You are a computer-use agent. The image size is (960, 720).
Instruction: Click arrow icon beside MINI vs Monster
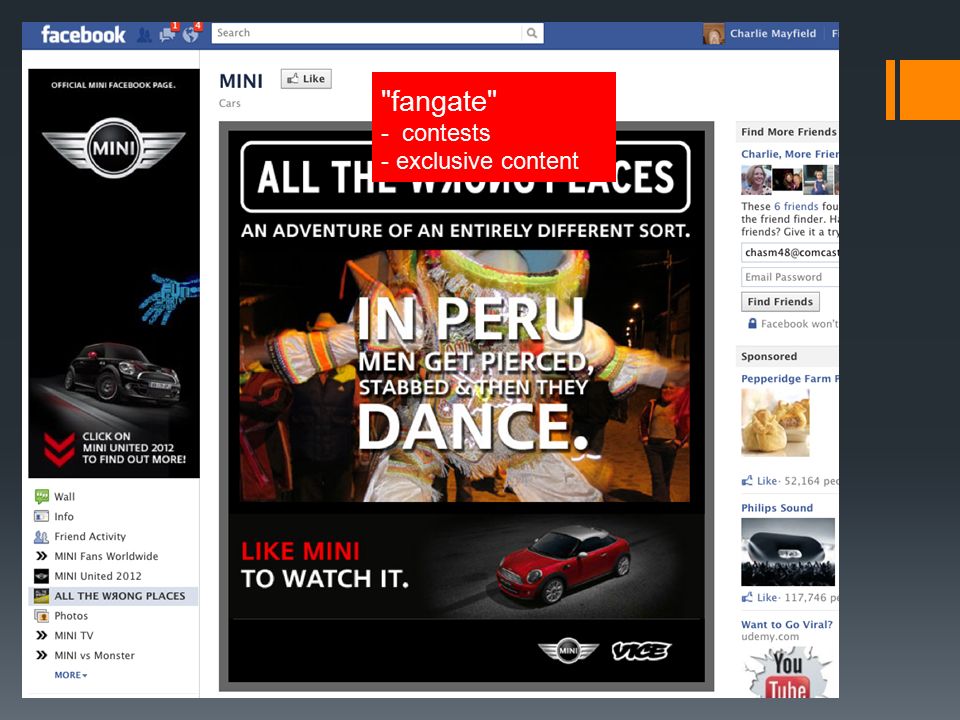pos(41,655)
